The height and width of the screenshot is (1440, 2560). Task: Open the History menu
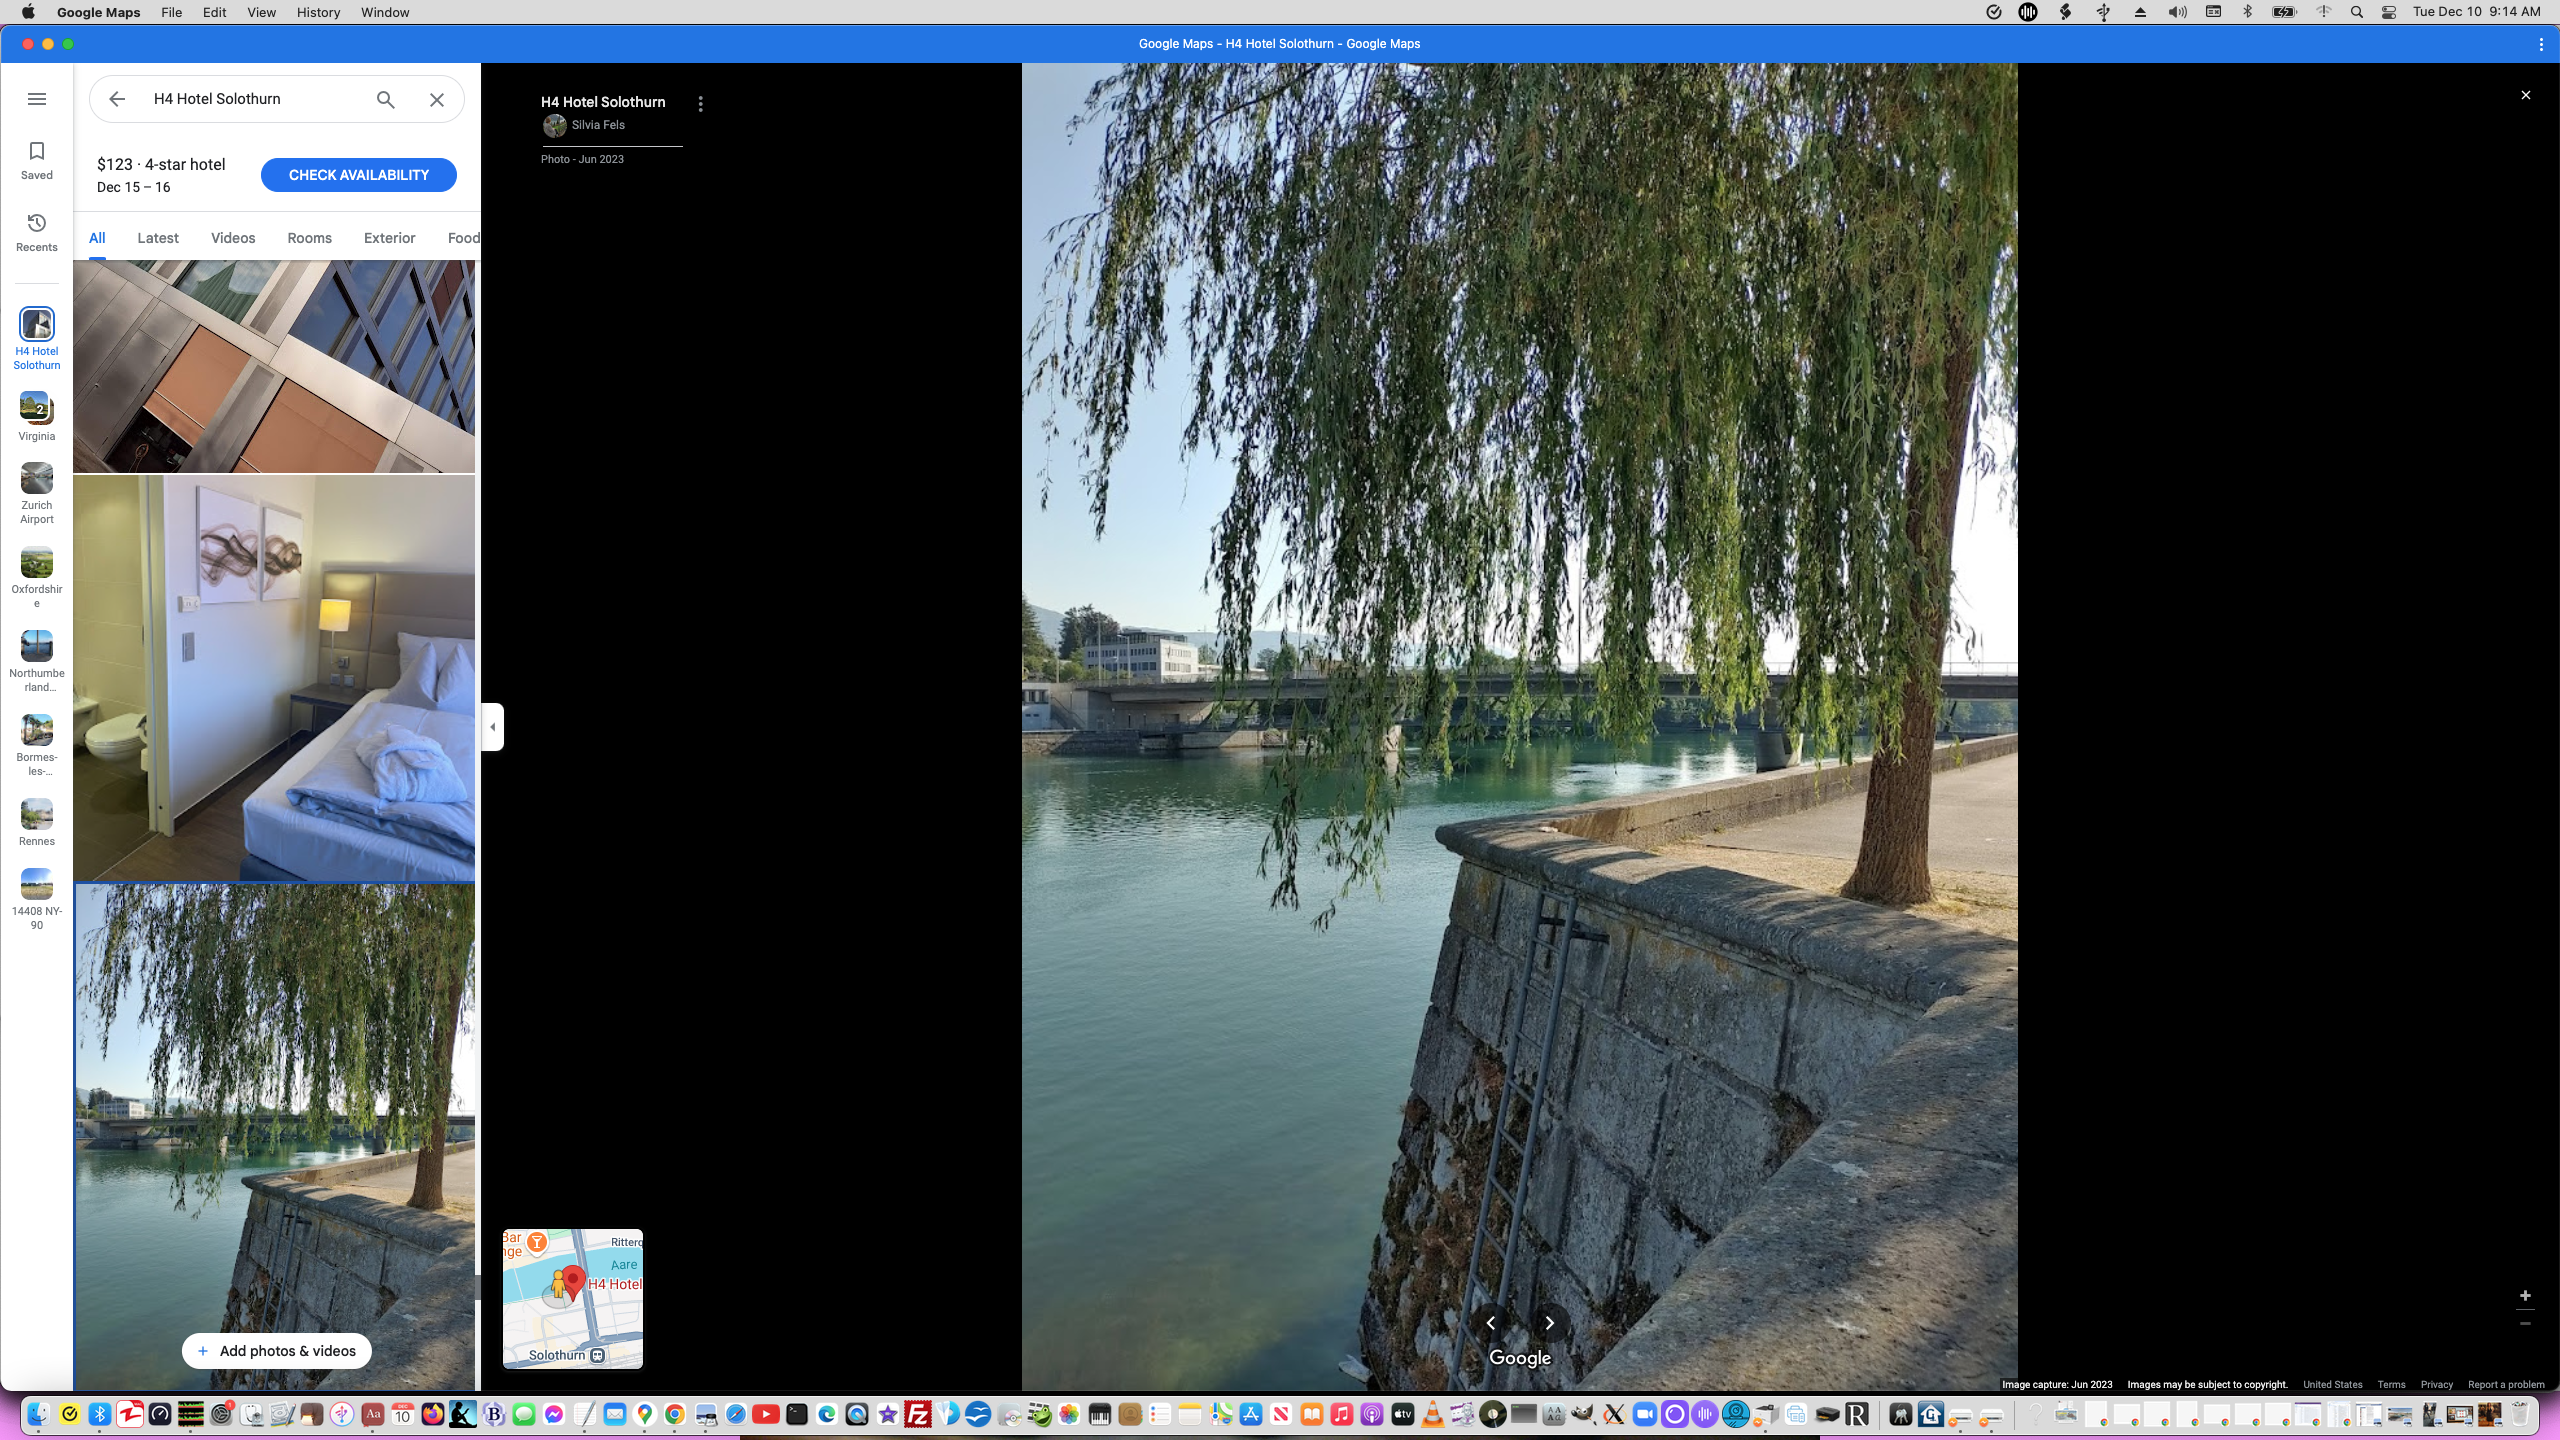318,12
